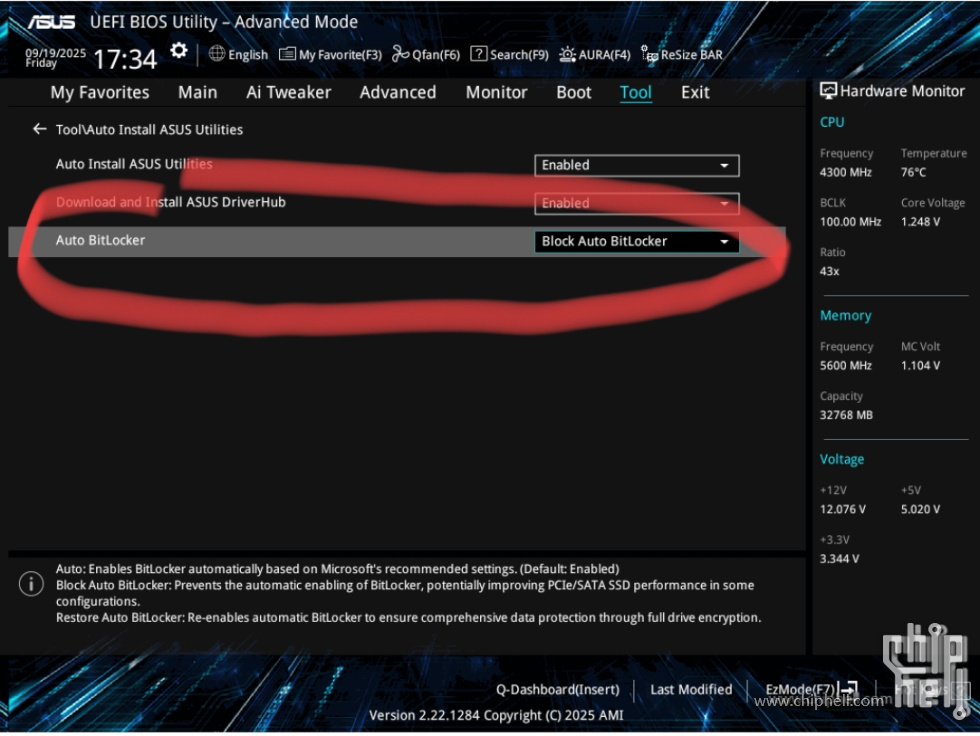Click Q-Dashboard(Insert) button
The width and height of the screenshot is (980, 736).
(557, 689)
